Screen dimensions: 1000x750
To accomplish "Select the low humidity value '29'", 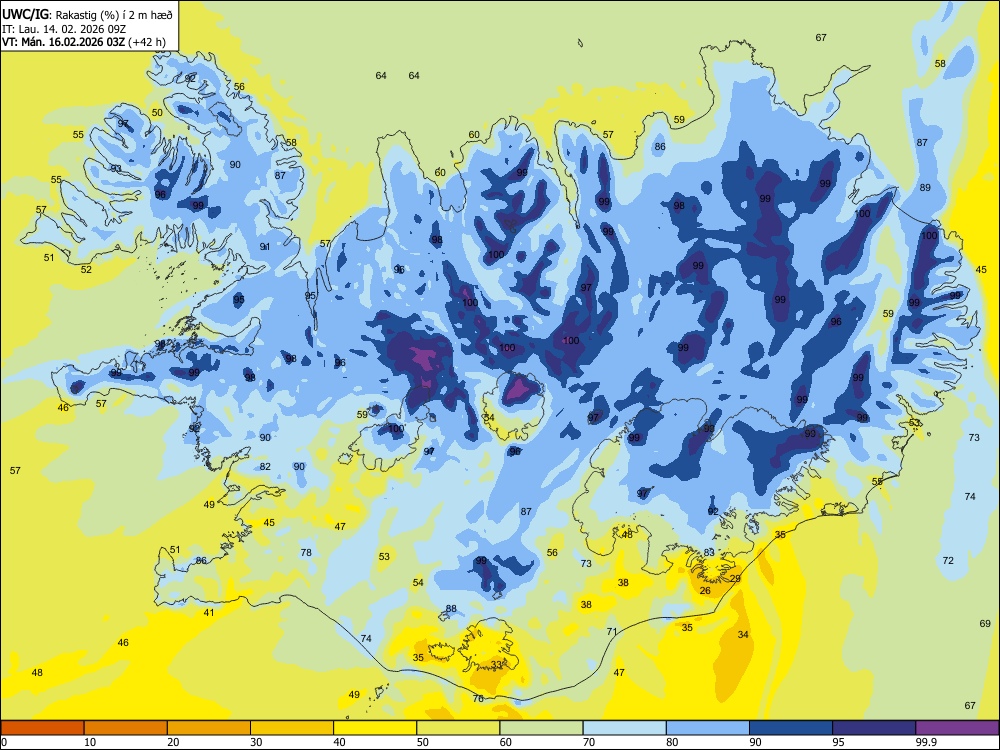I will tap(735, 578).
